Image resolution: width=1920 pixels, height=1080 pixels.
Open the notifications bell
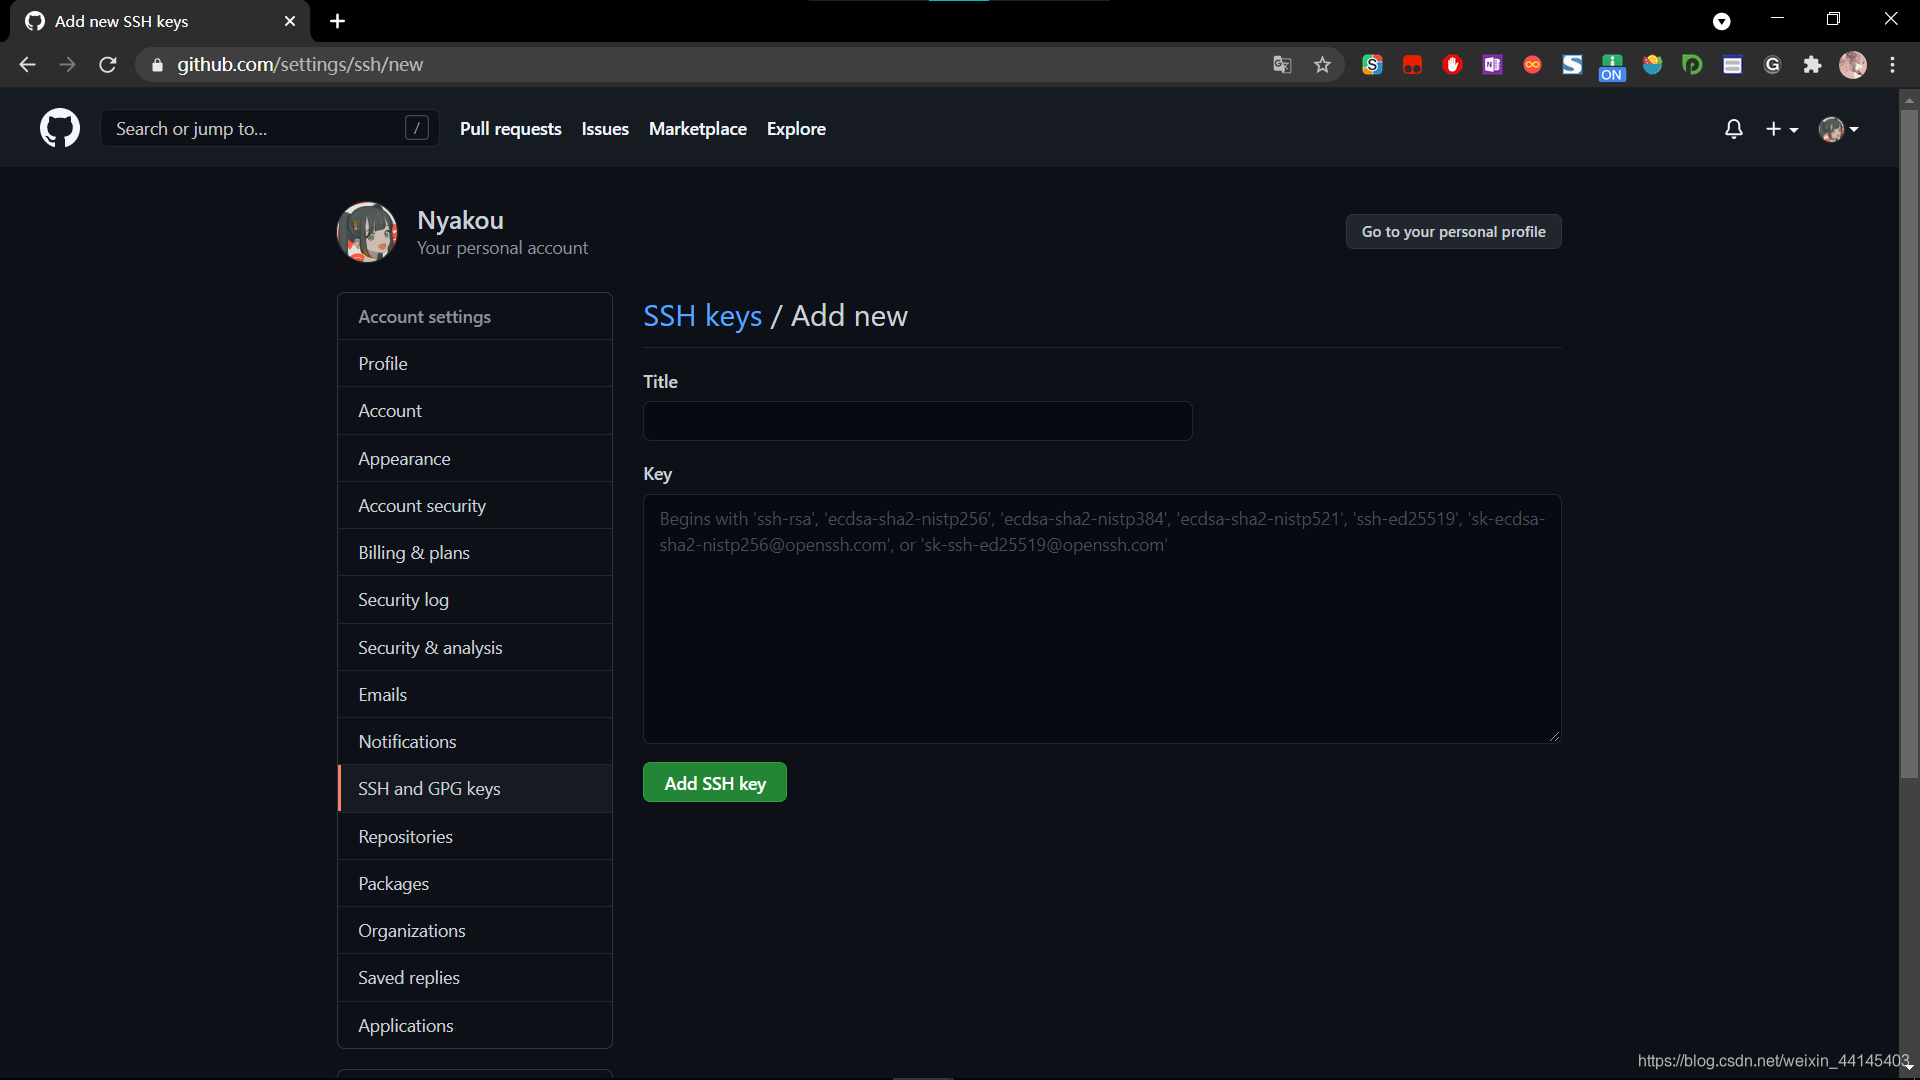pyautogui.click(x=1733, y=129)
